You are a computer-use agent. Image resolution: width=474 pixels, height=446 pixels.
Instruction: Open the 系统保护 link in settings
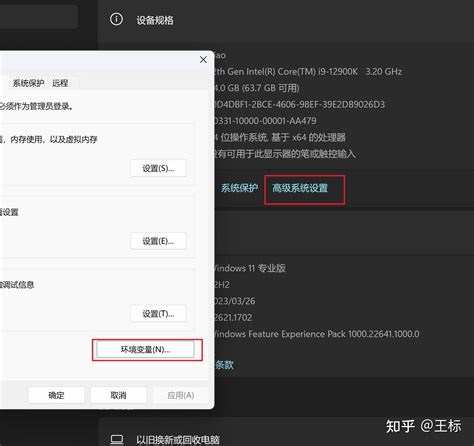[x=239, y=188]
